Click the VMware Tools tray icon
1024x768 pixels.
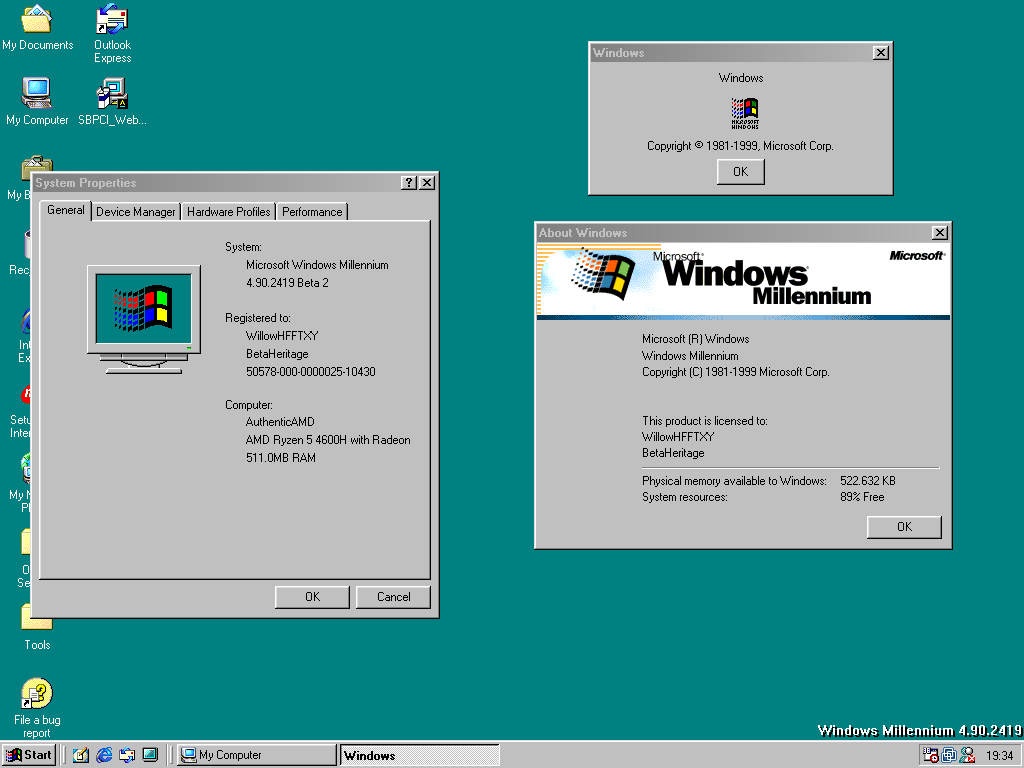(x=949, y=755)
